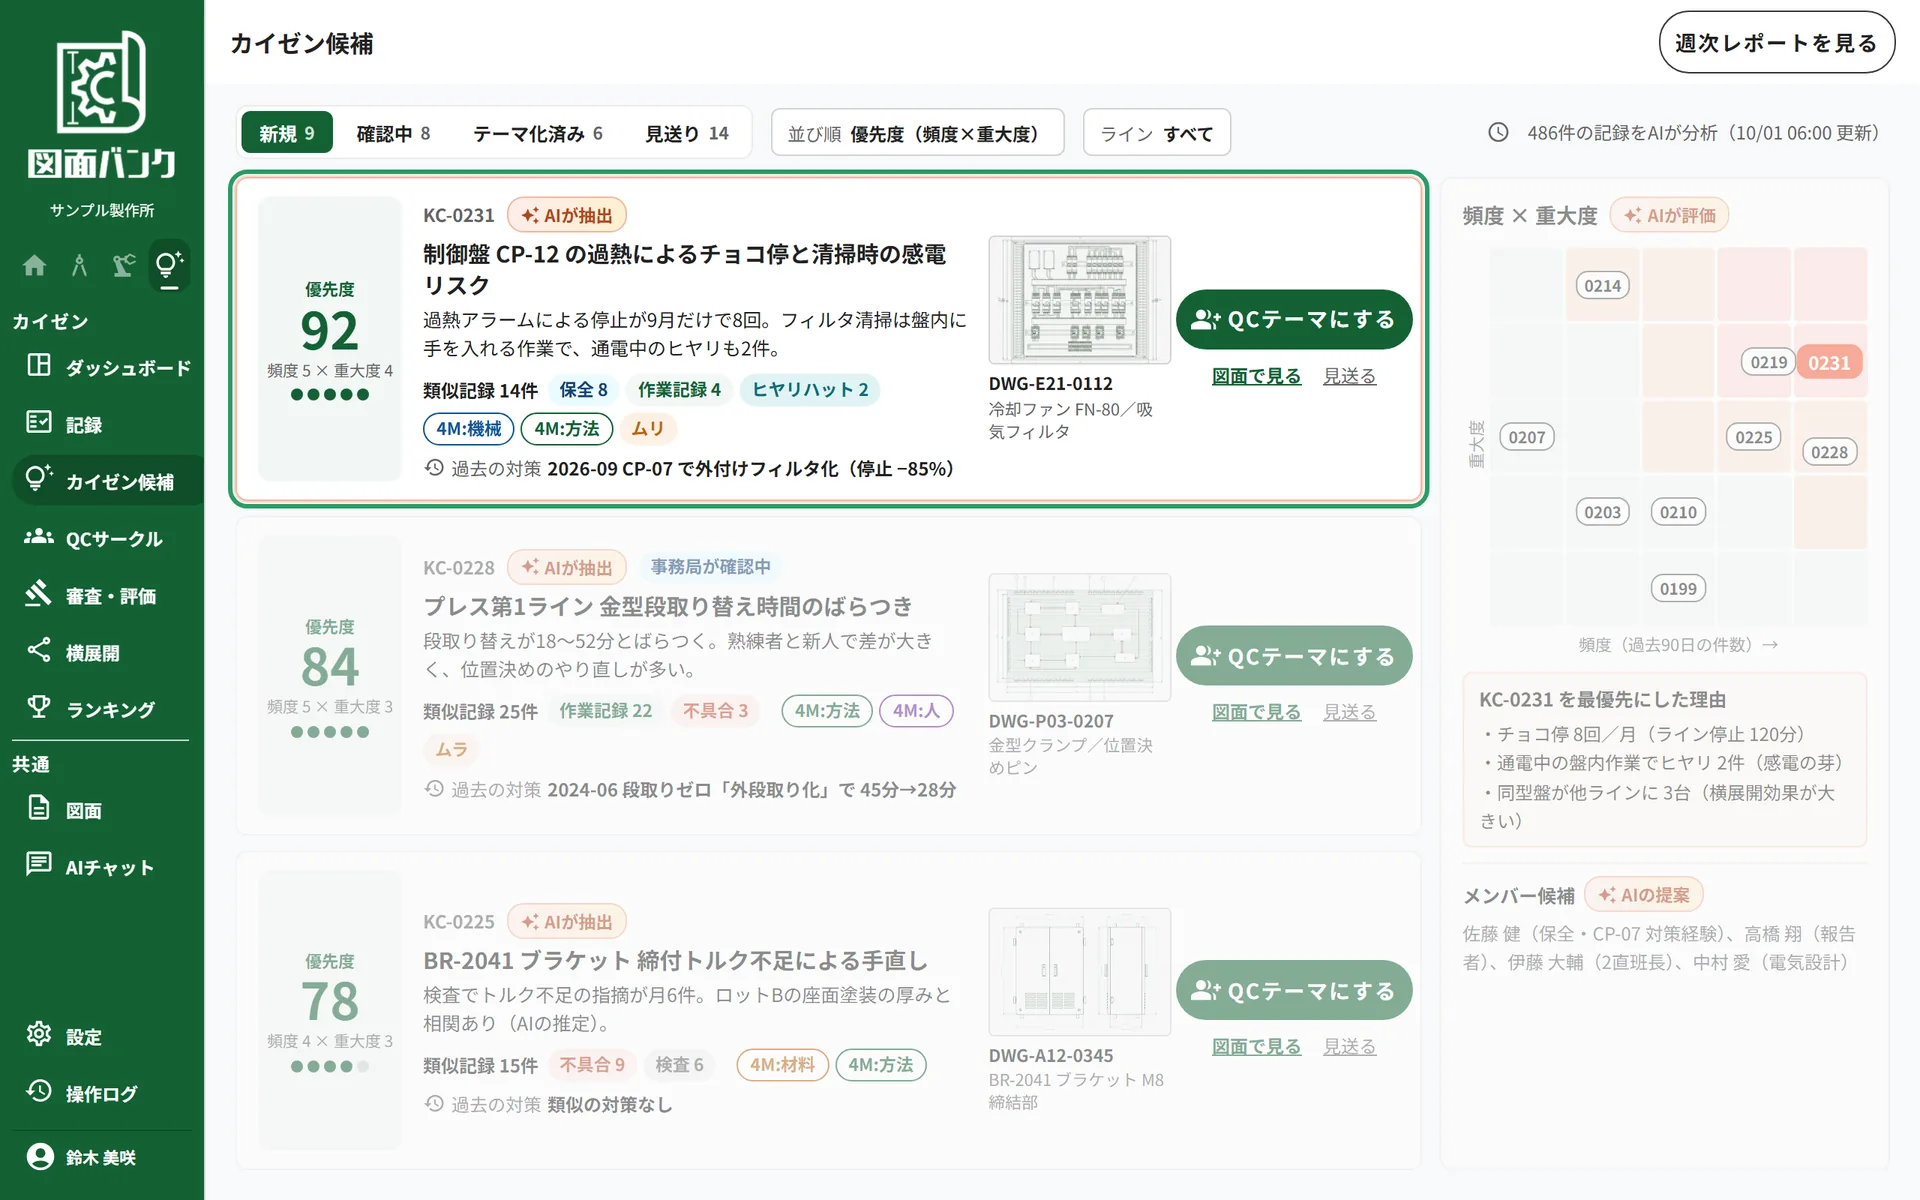Switch to テーマ化済み 6 tab
Image resolution: width=1920 pixels, height=1200 pixels.
pyautogui.click(x=538, y=133)
